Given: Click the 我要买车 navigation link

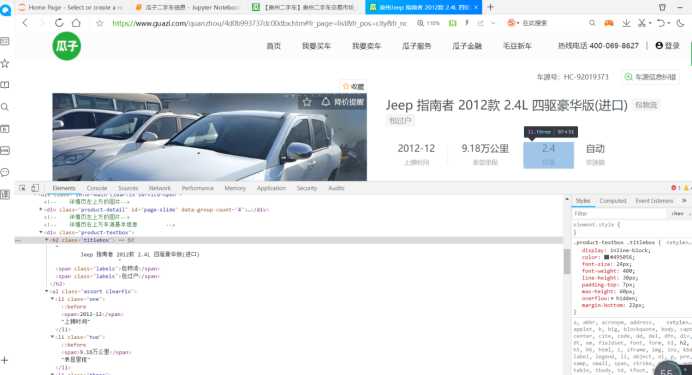Looking at the screenshot, I should [x=316, y=46].
